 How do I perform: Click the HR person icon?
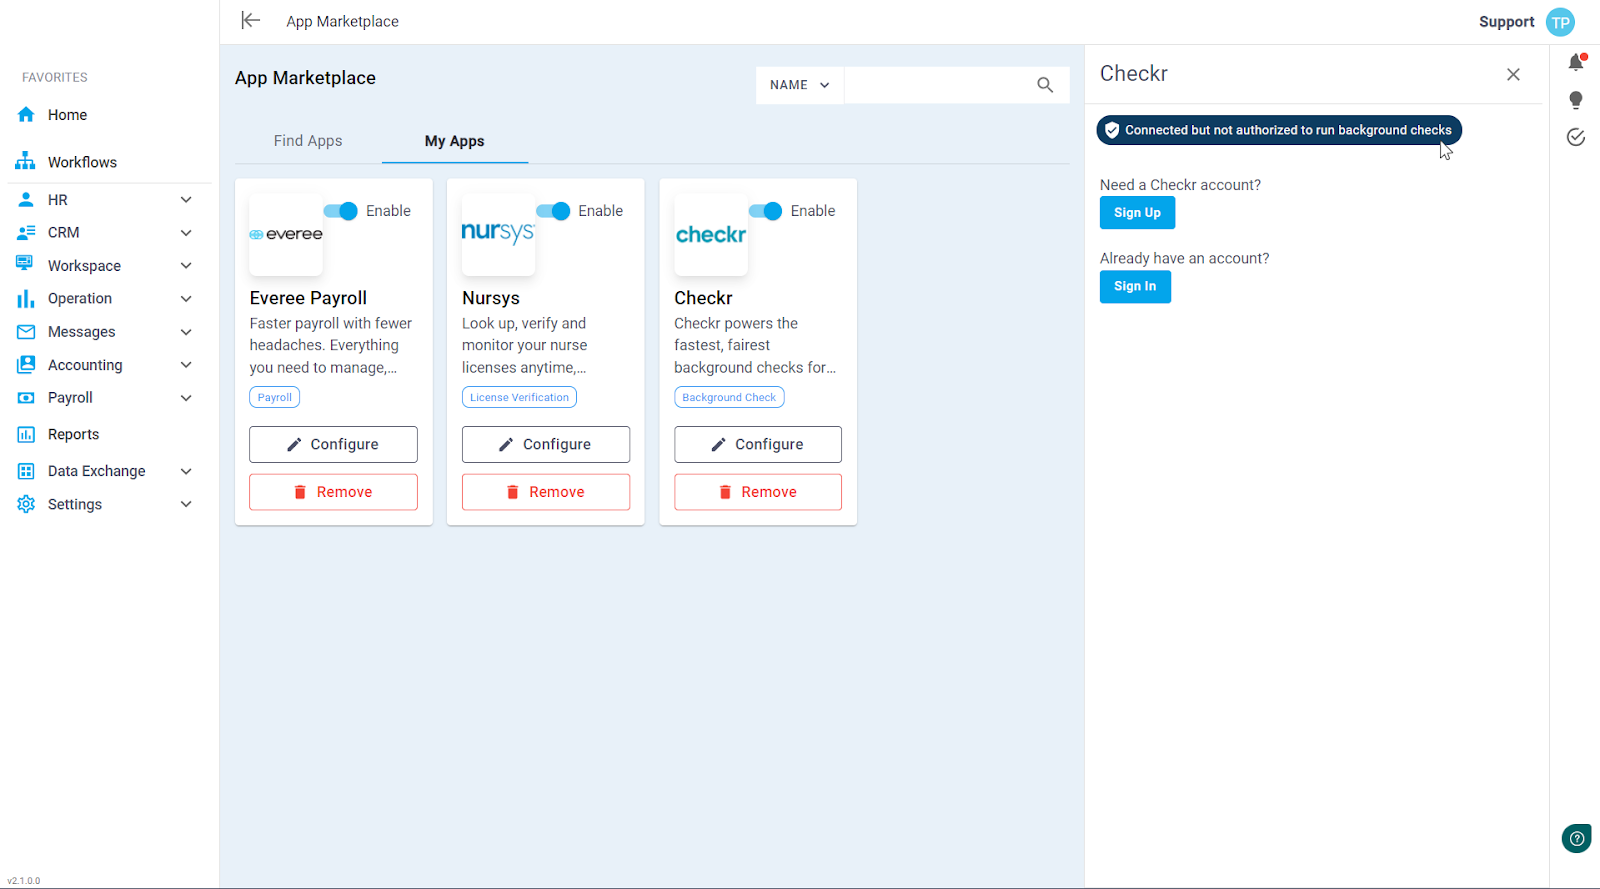pos(26,200)
